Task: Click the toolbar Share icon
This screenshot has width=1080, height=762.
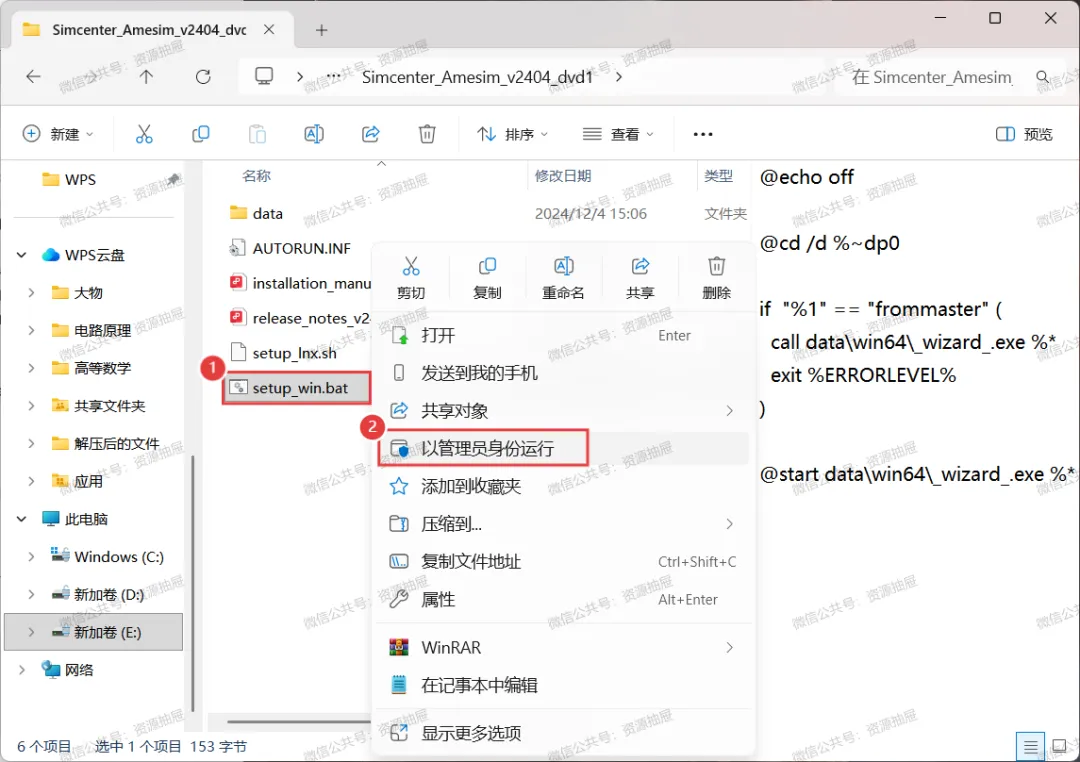Action: click(x=371, y=134)
